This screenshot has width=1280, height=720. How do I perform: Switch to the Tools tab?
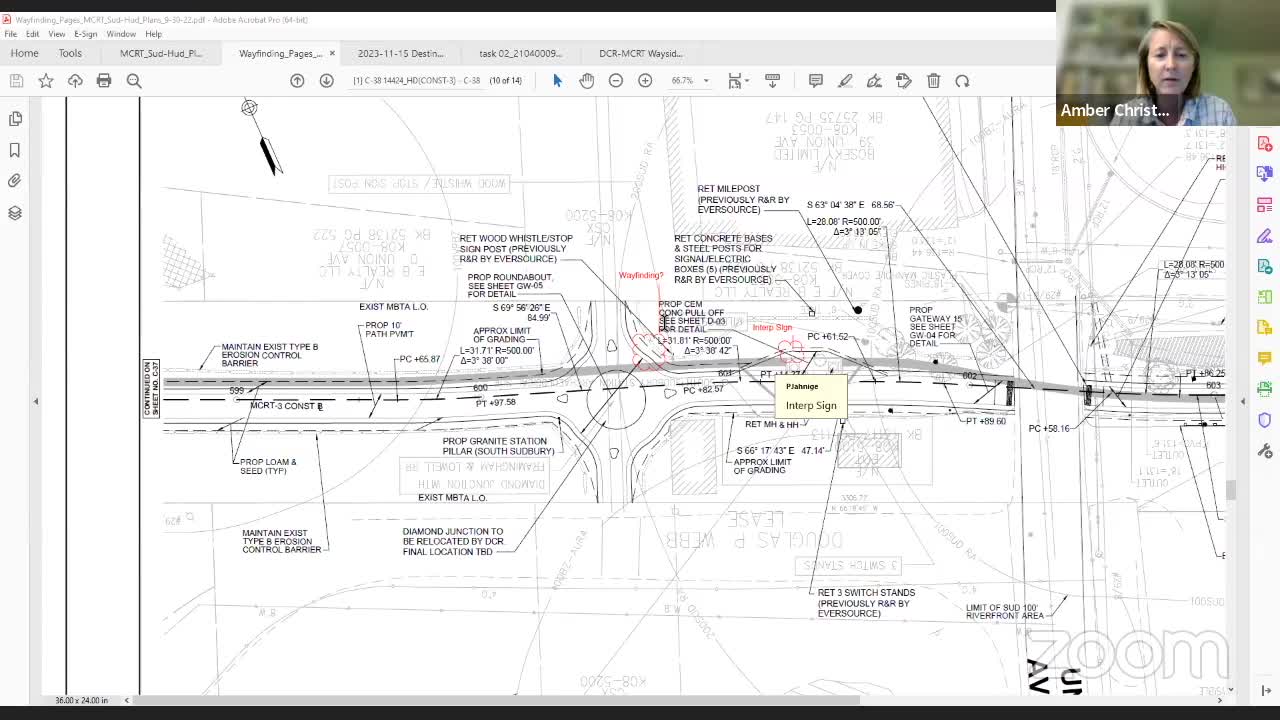coord(70,53)
